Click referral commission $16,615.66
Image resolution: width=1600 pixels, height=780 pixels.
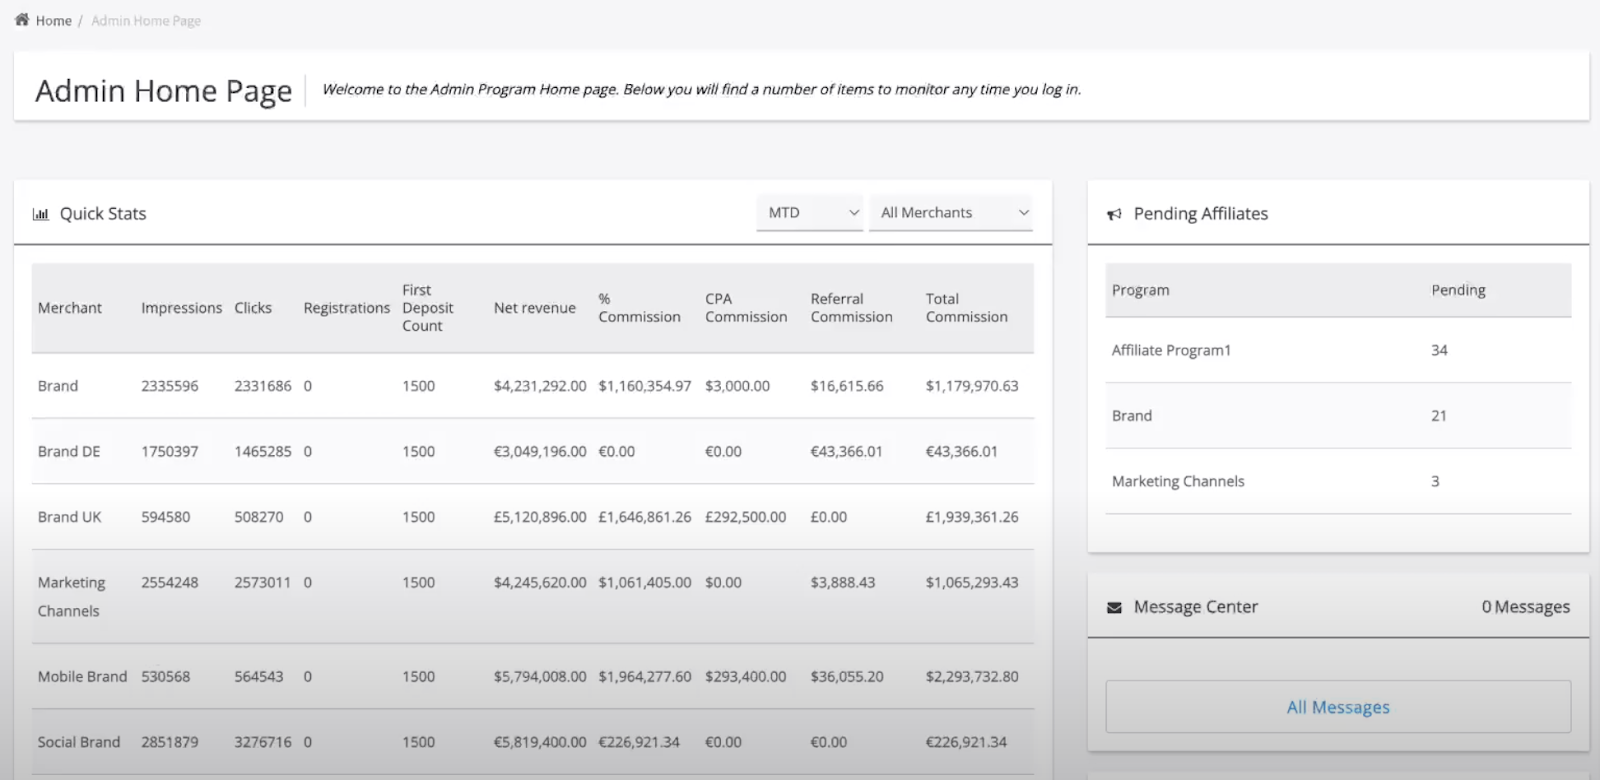[x=847, y=386]
